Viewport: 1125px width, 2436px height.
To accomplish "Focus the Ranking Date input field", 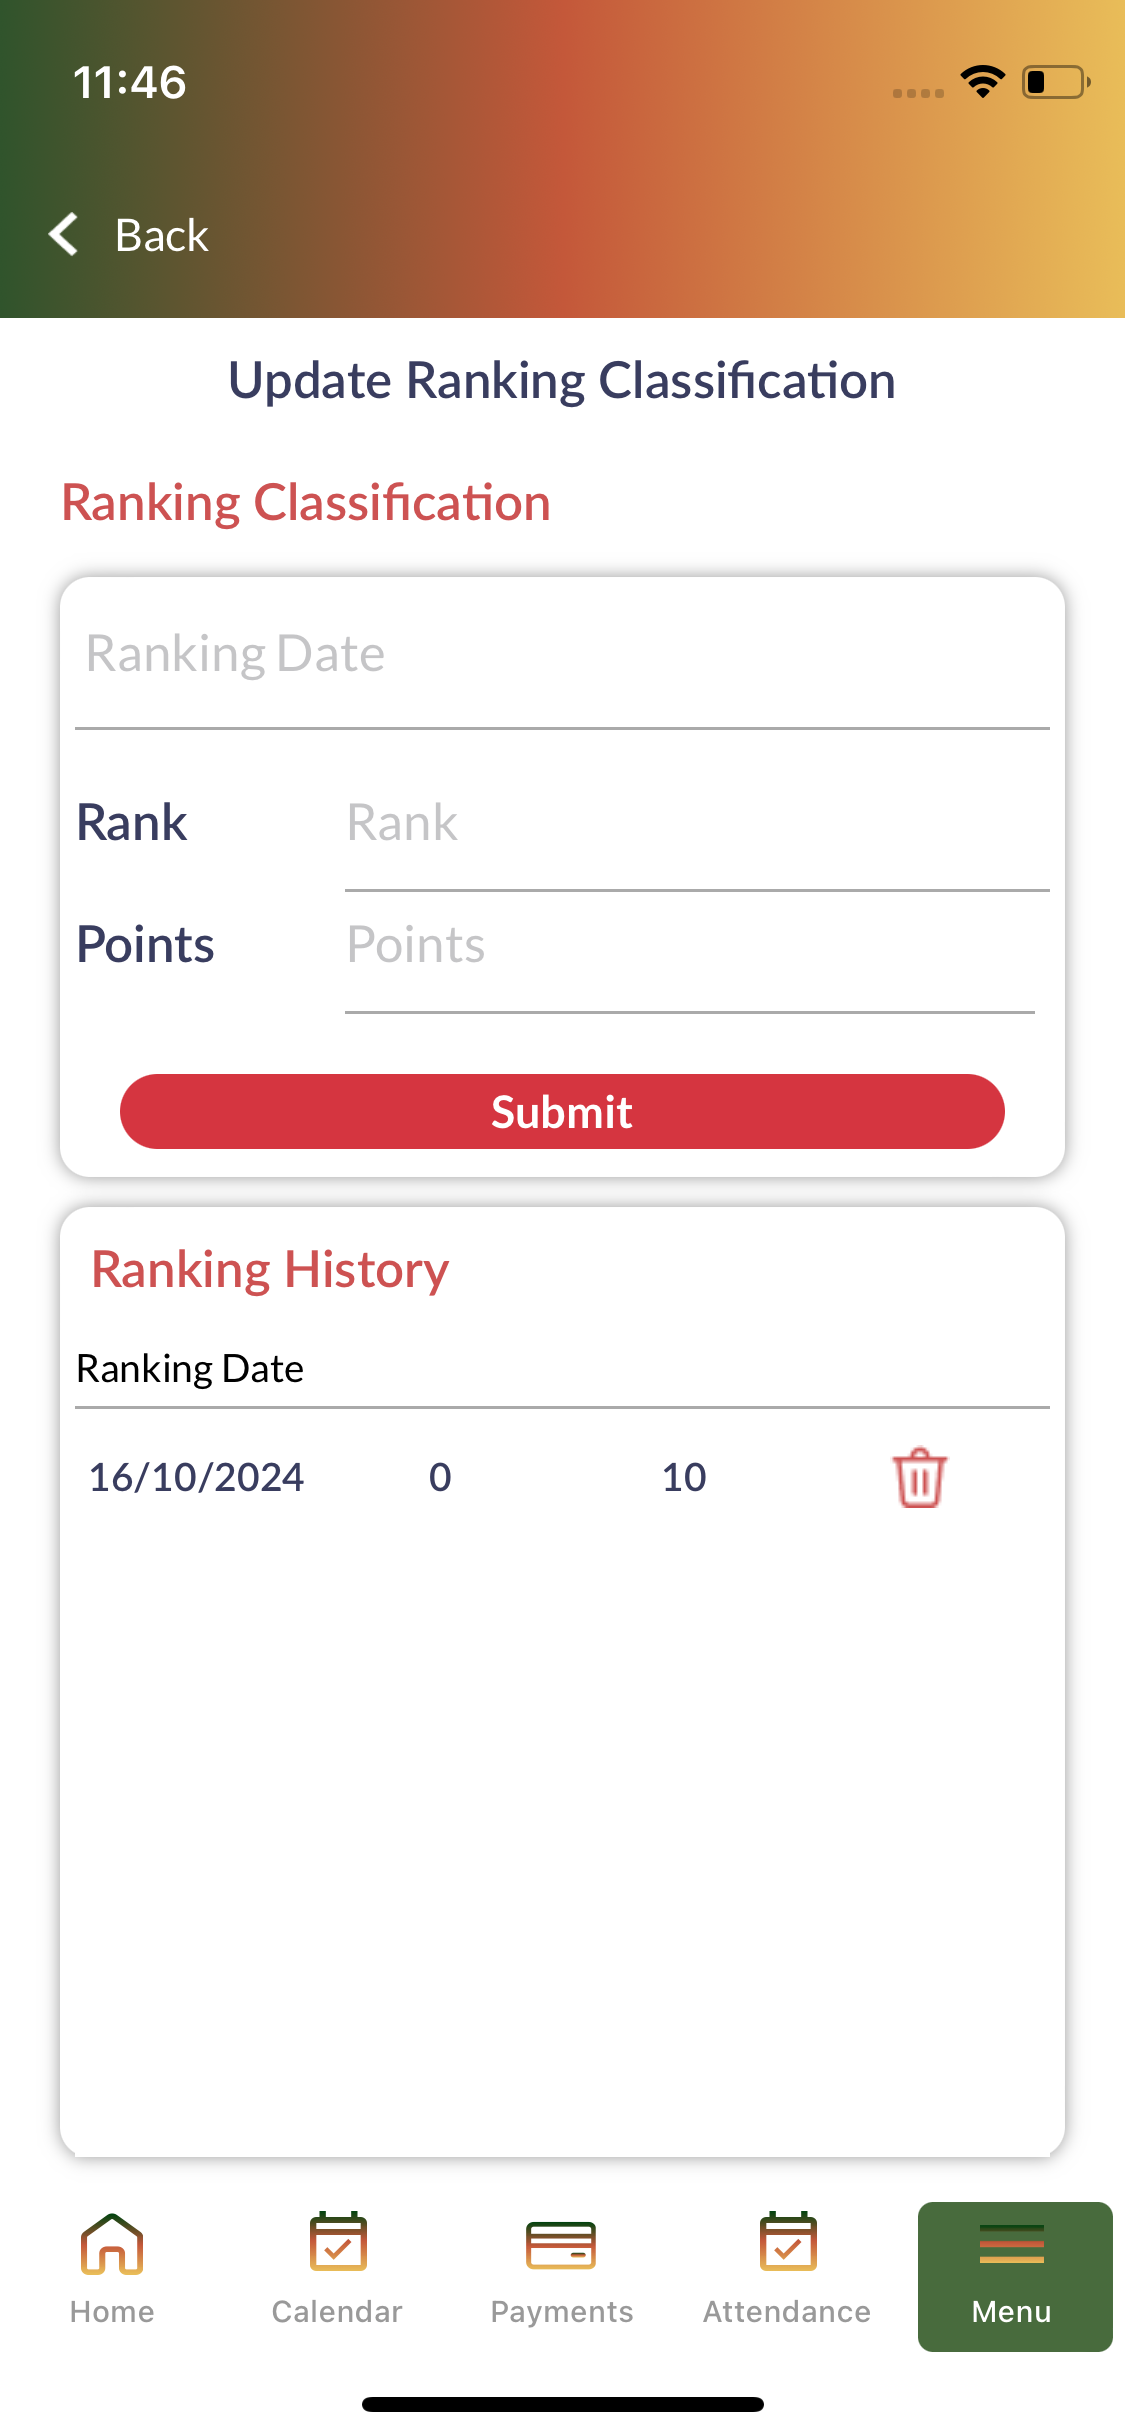I will [x=562, y=655].
